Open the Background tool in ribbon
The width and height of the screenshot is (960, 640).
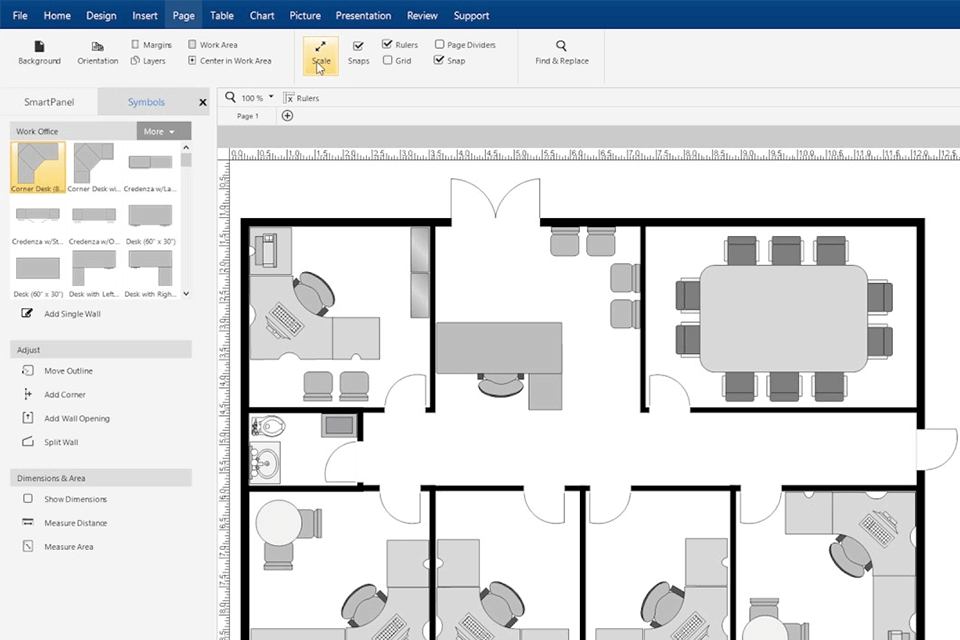tap(39, 52)
